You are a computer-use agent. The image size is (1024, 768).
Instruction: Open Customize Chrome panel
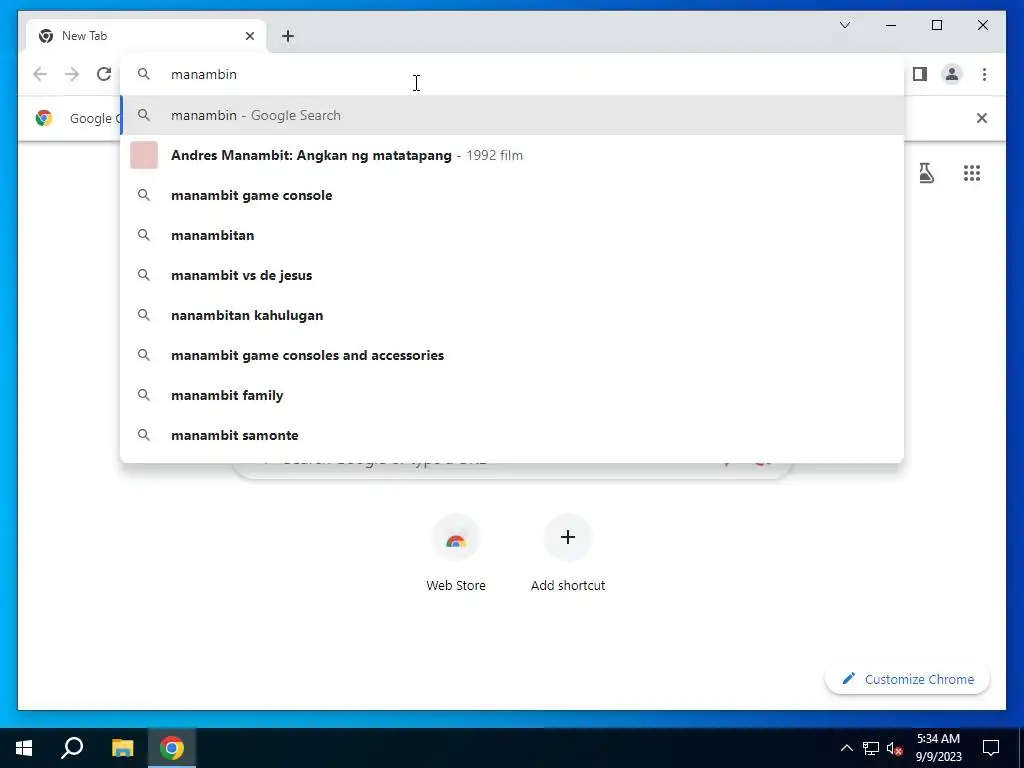tap(908, 679)
